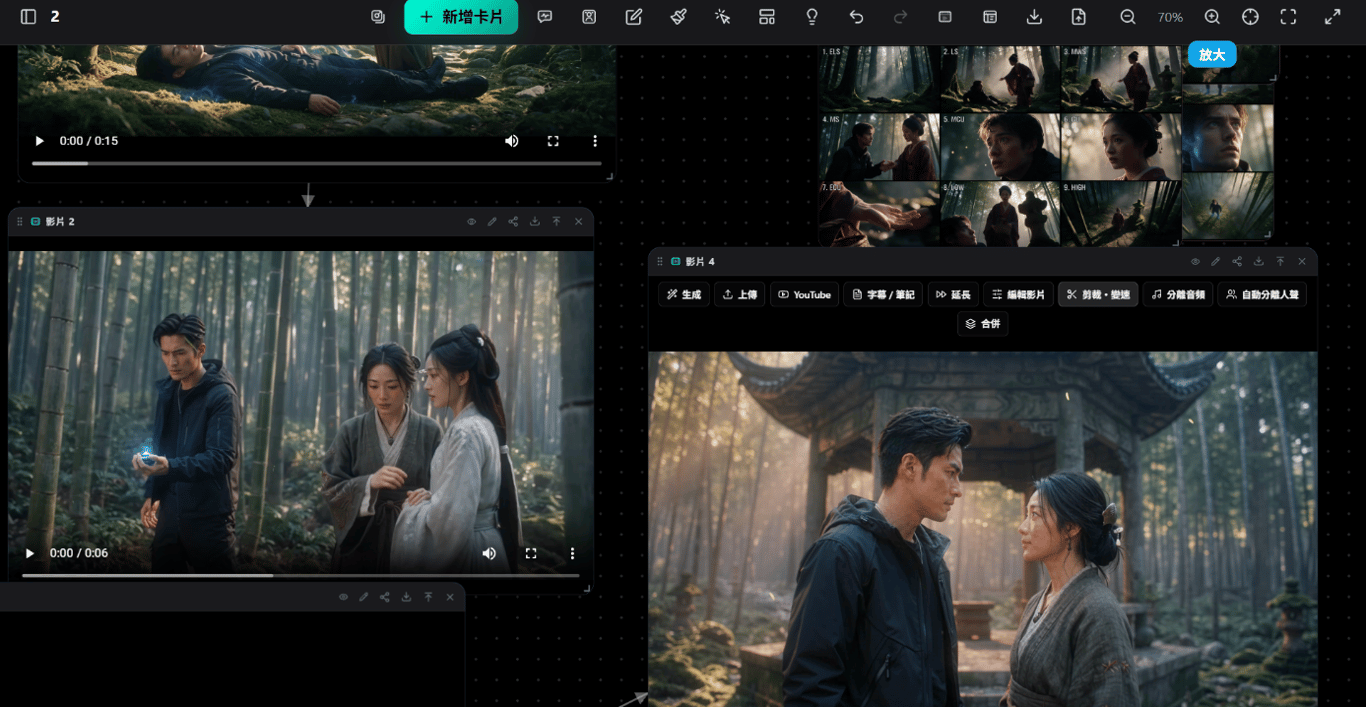
Task: Click the share icon on 影片 4 card
Action: (1237, 262)
